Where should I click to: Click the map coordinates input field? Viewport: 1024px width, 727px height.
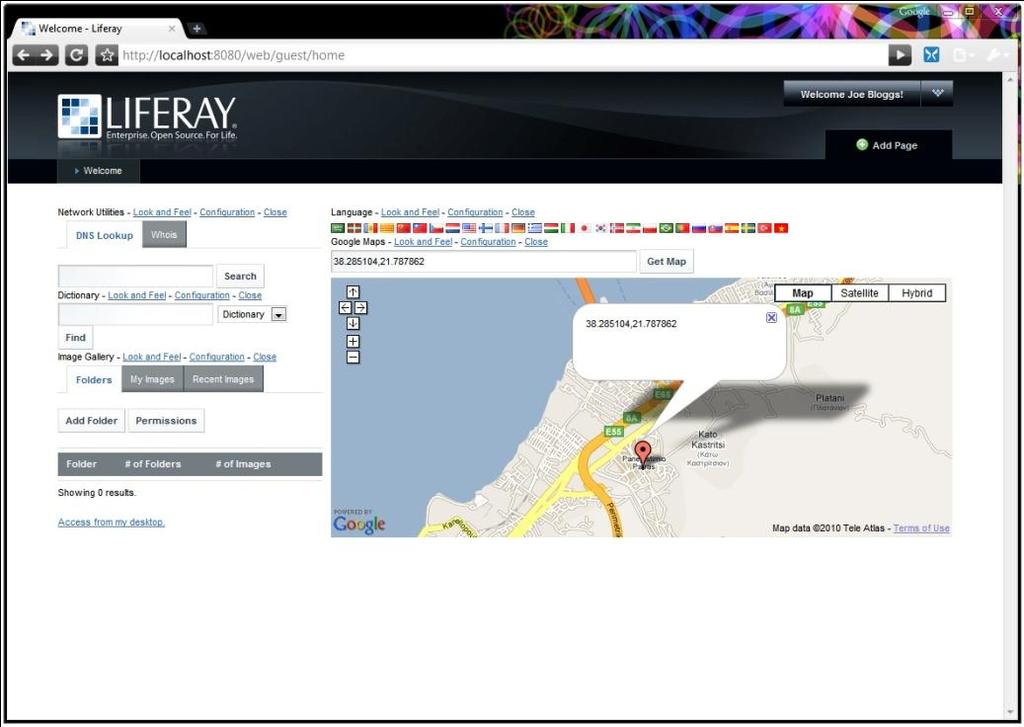coord(483,261)
